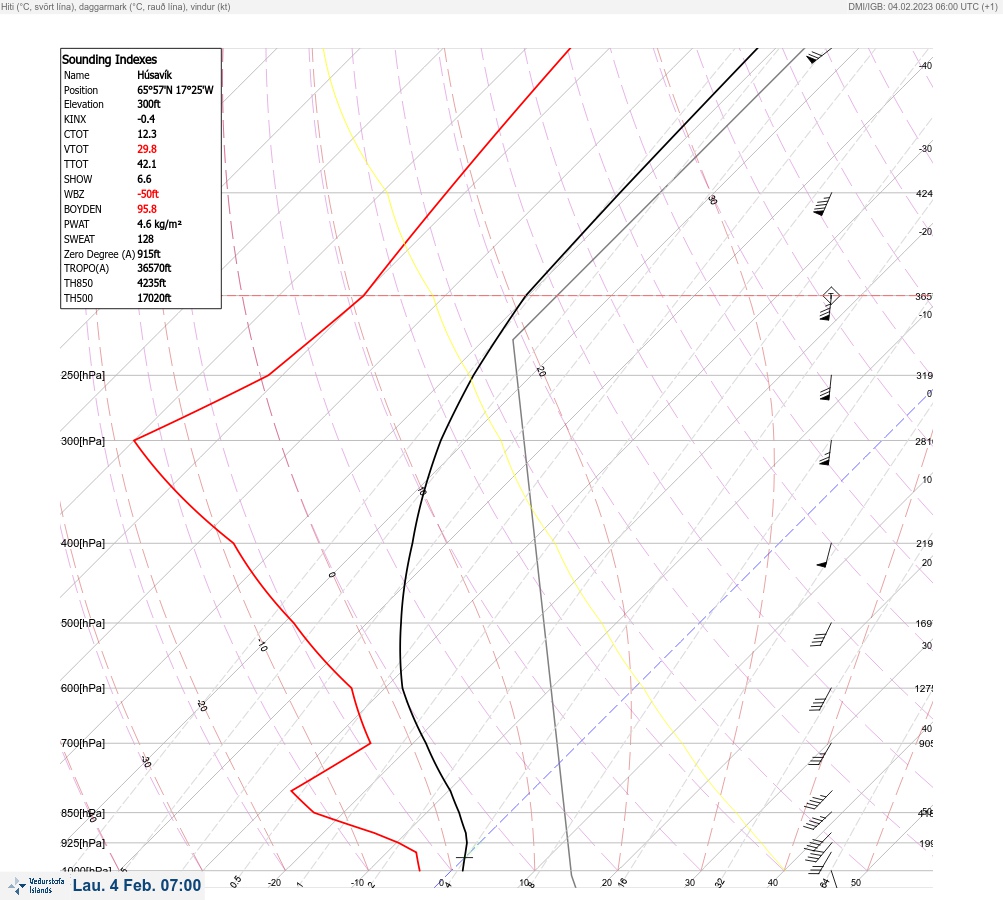Click the red VTOT value '29.8'

pyautogui.click(x=146, y=149)
